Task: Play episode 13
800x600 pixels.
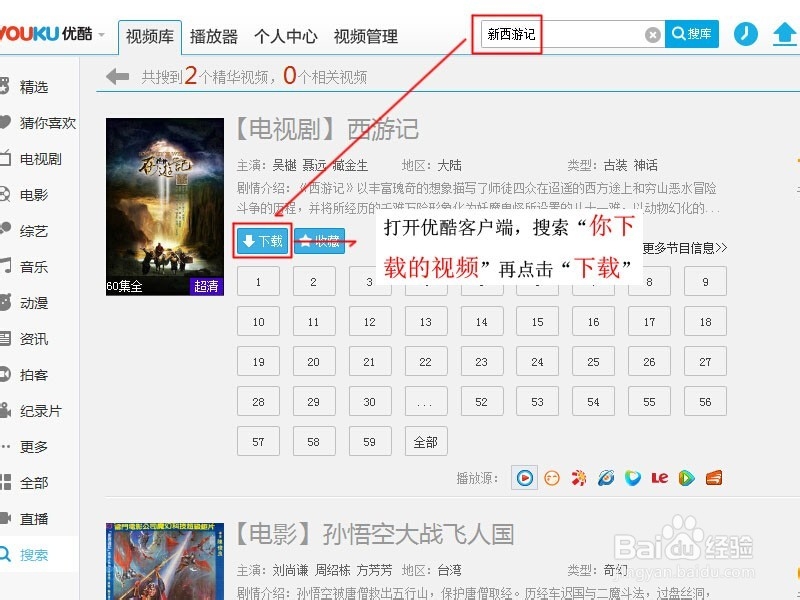Action: pyautogui.click(x=426, y=321)
